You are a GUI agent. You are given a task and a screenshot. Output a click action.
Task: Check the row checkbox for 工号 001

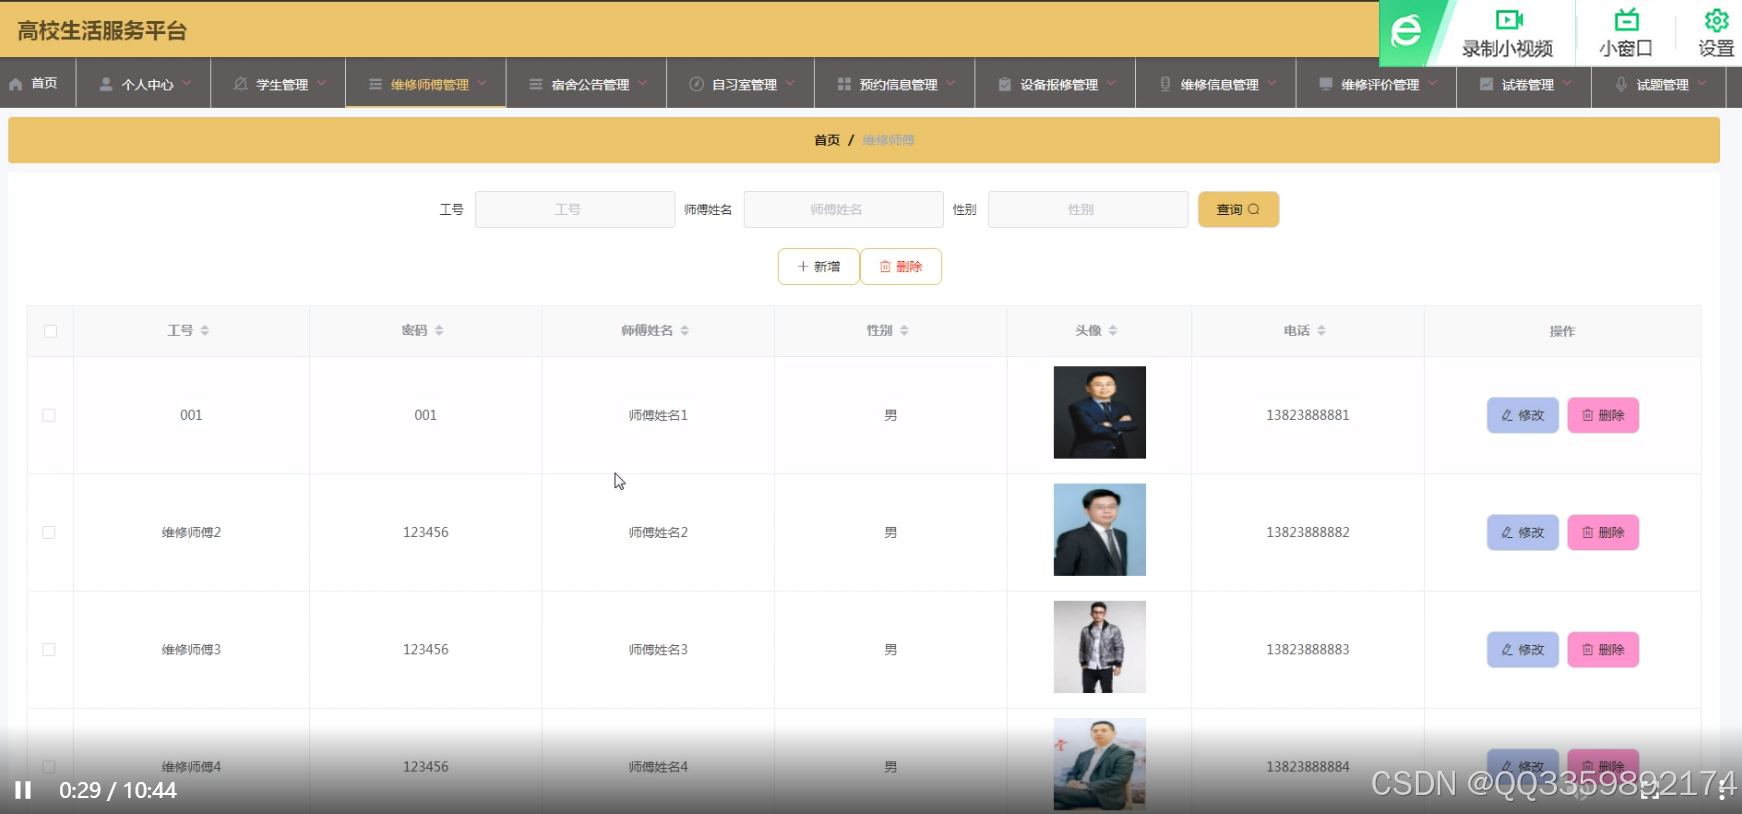tap(48, 415)
